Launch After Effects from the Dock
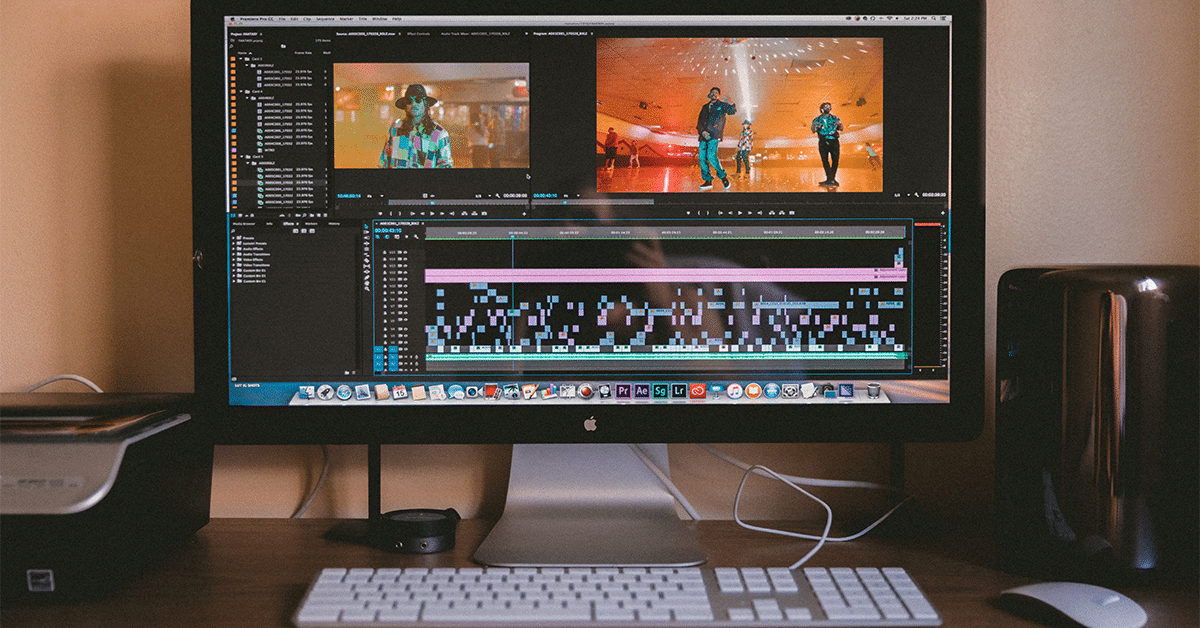1200x628 pixels. coord(642,390)
